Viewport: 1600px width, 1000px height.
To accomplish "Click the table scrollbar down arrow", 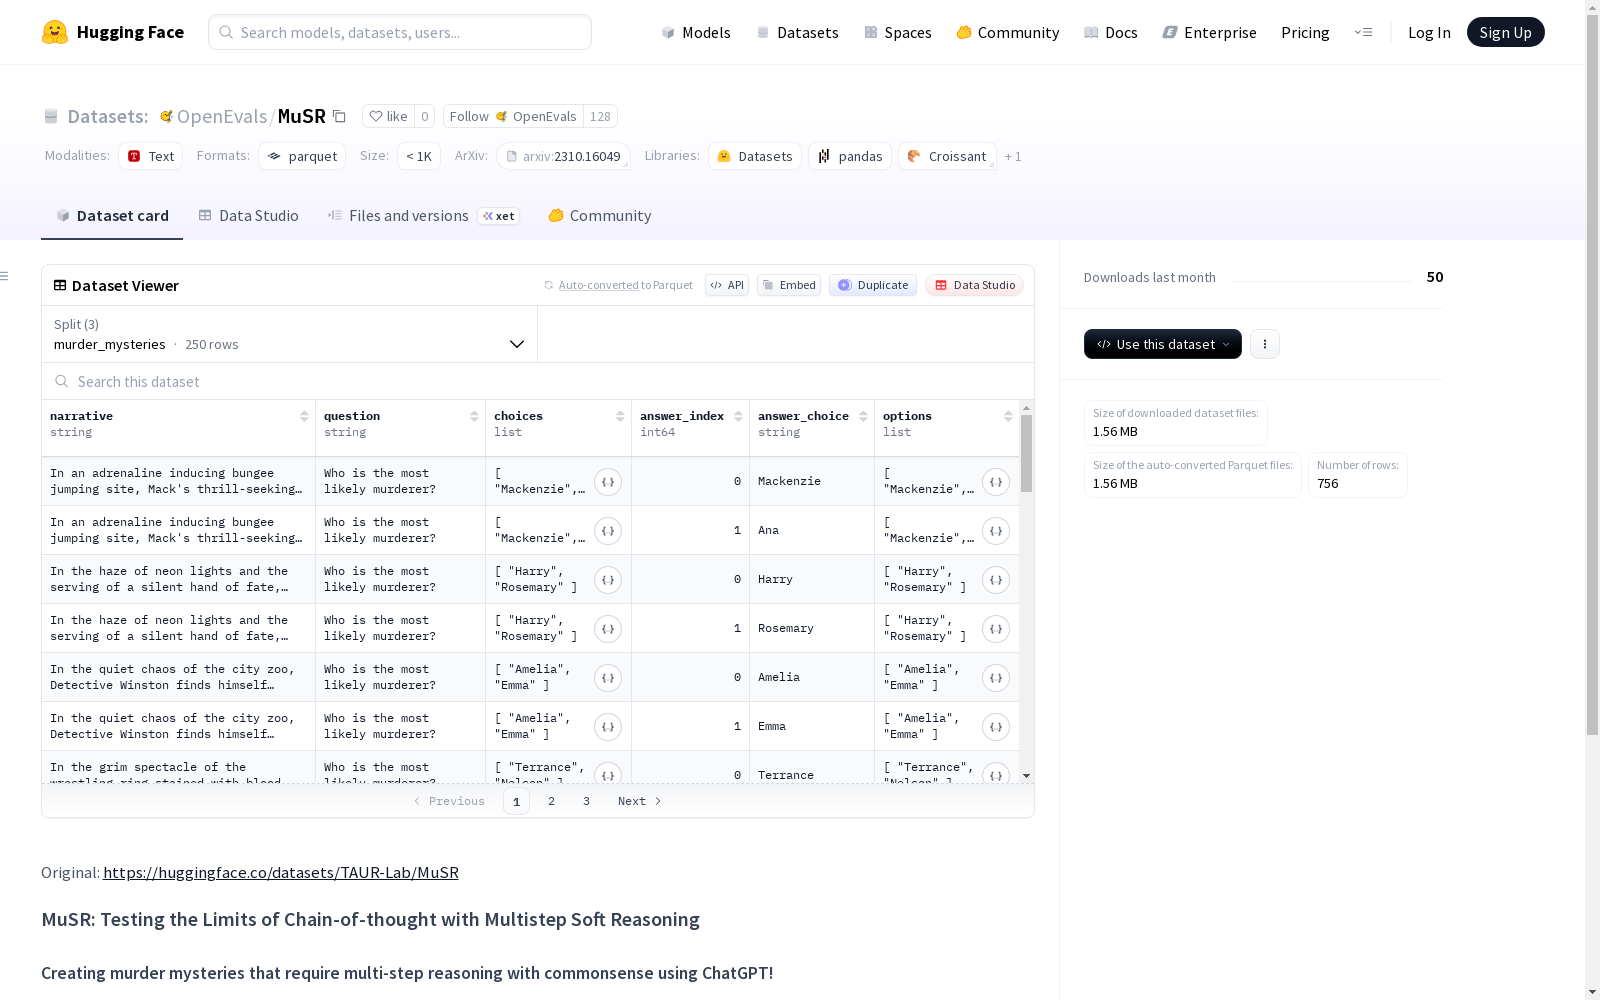I will (1026, 776).
